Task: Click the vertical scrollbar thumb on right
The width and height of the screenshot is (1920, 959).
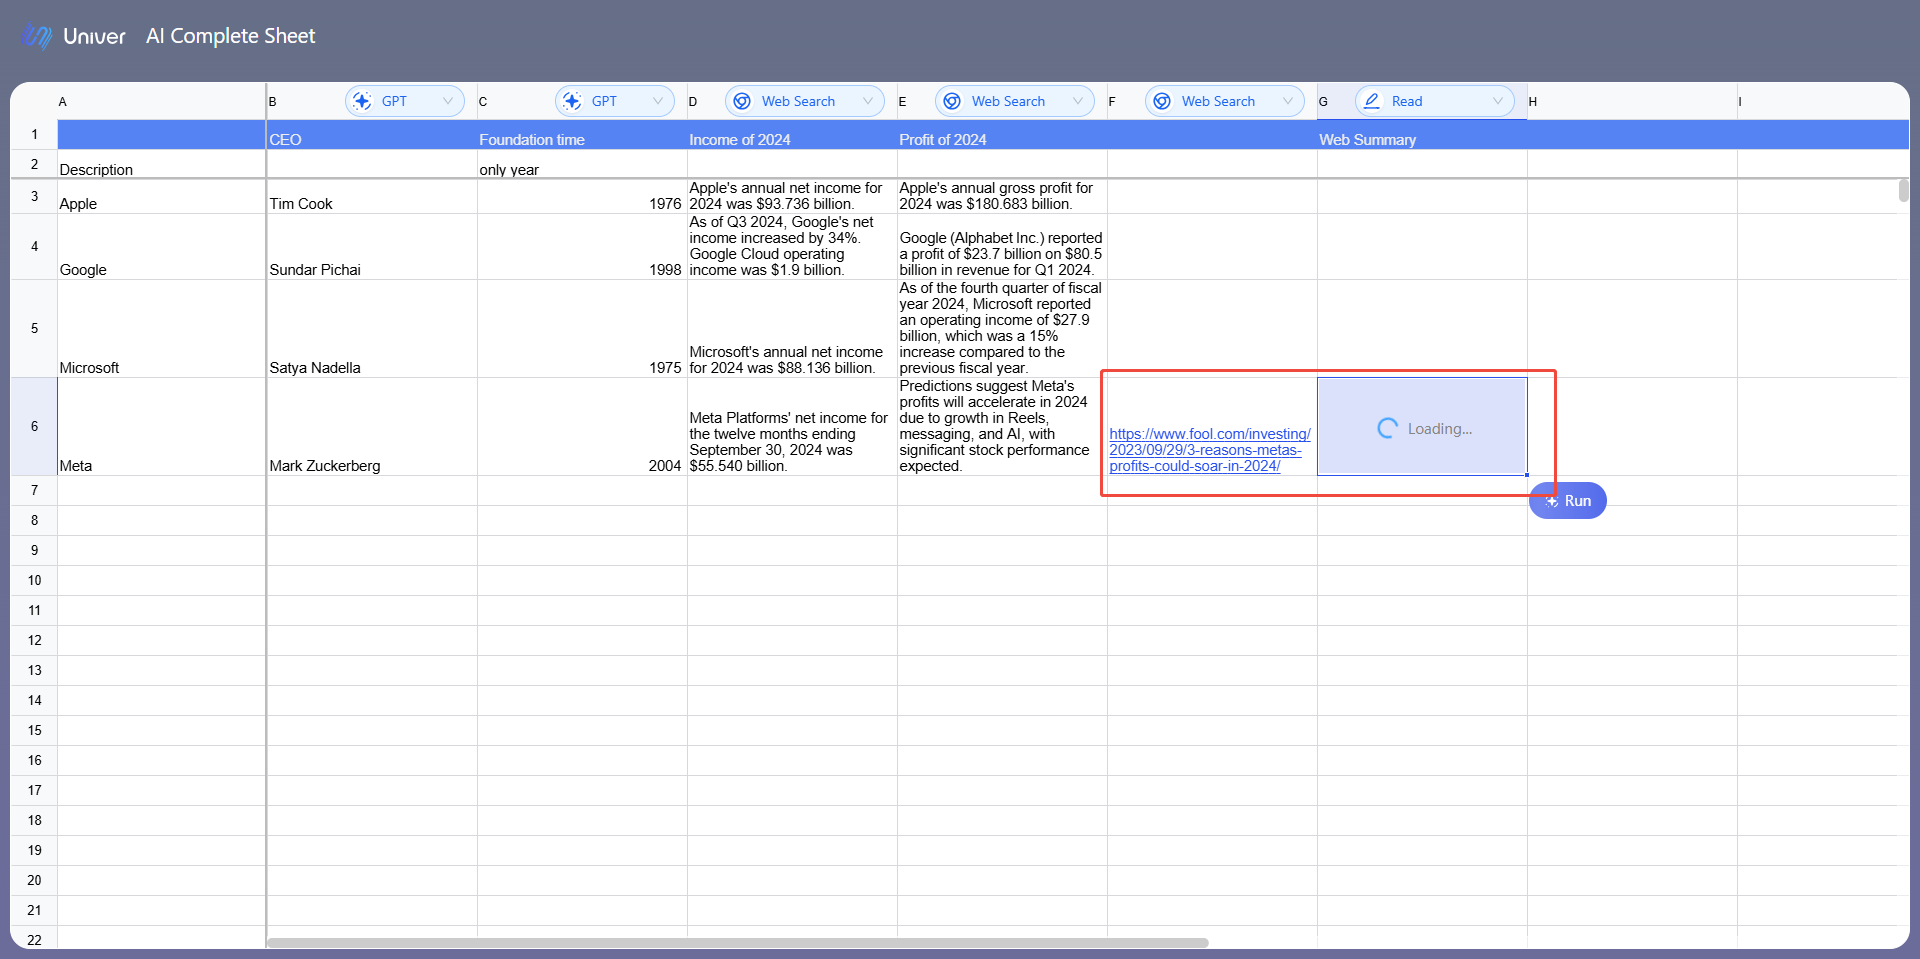Action: (x=1903, y=190)
